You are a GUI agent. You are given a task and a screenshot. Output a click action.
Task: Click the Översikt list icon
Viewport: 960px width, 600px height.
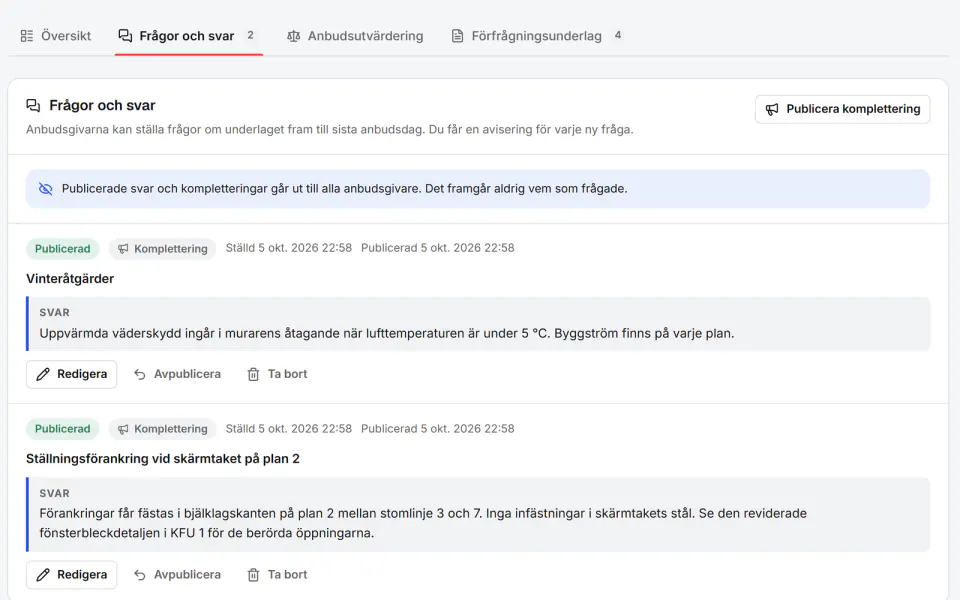[x=27, y=36]
